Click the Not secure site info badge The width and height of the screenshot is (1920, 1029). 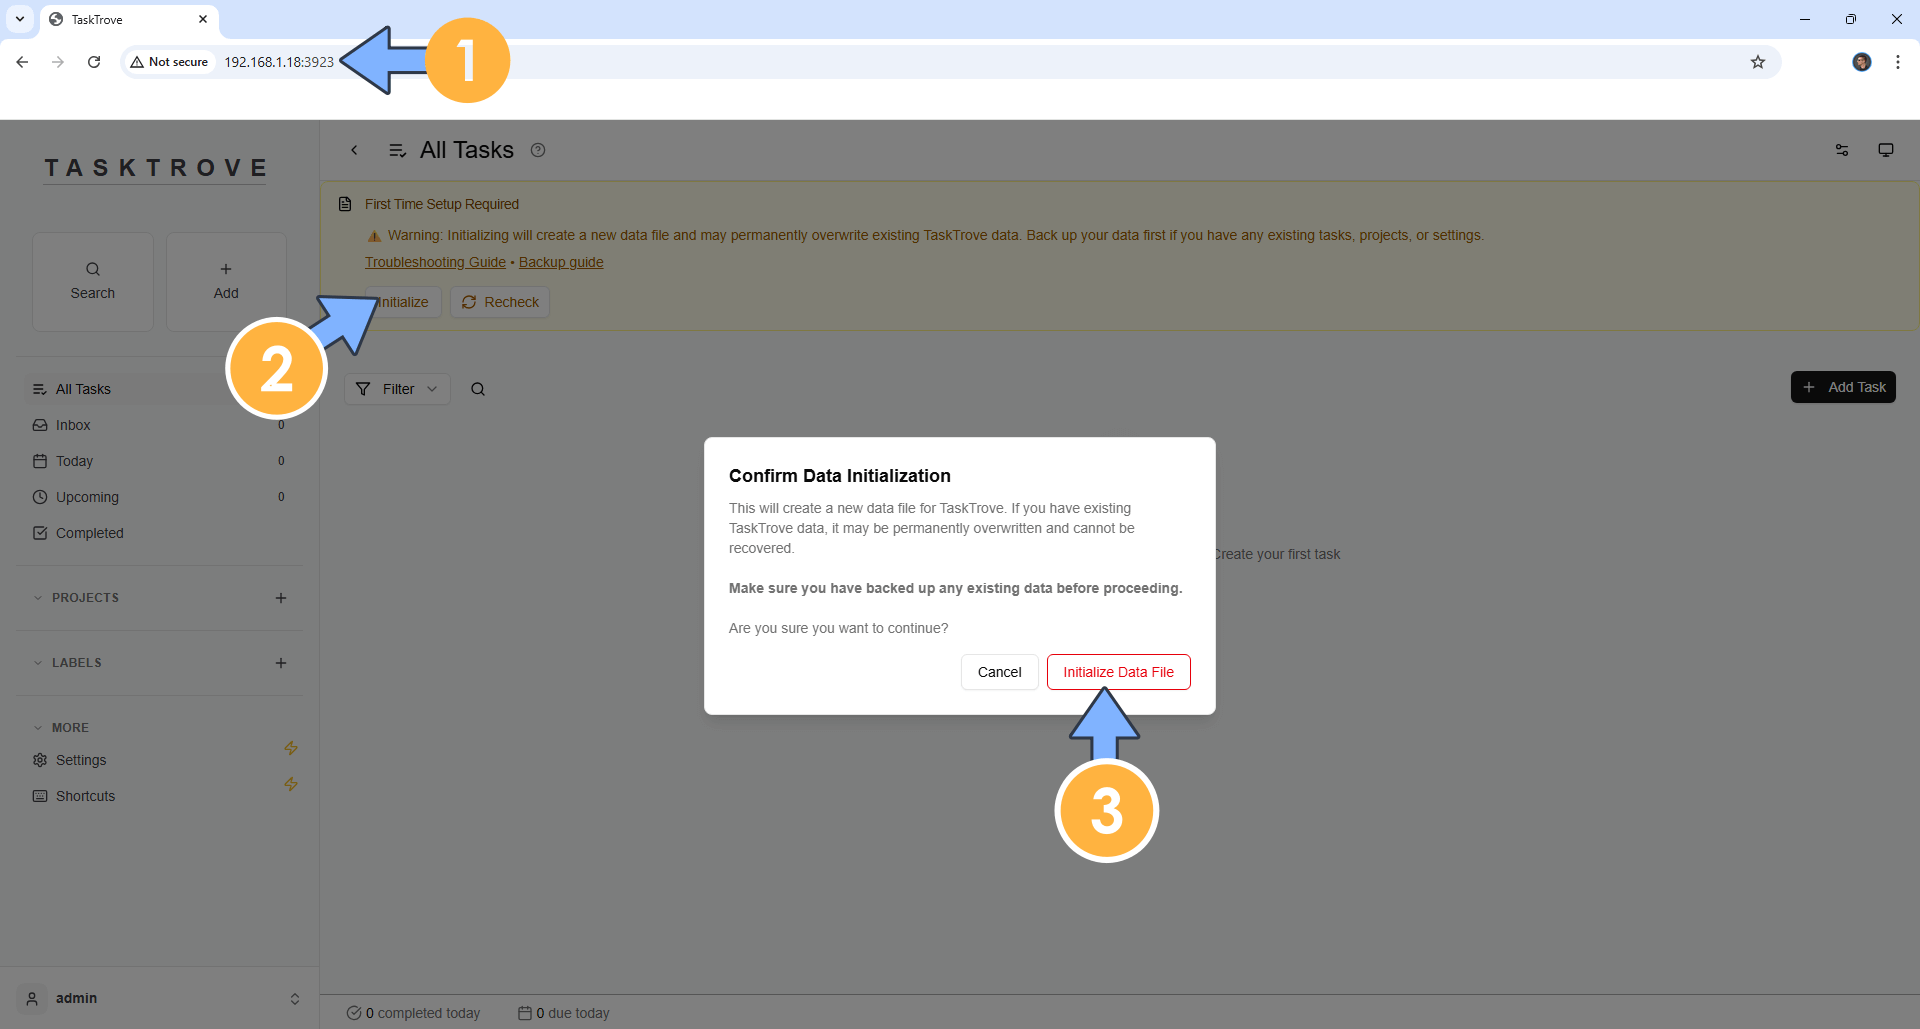click(x=170, y=62)
